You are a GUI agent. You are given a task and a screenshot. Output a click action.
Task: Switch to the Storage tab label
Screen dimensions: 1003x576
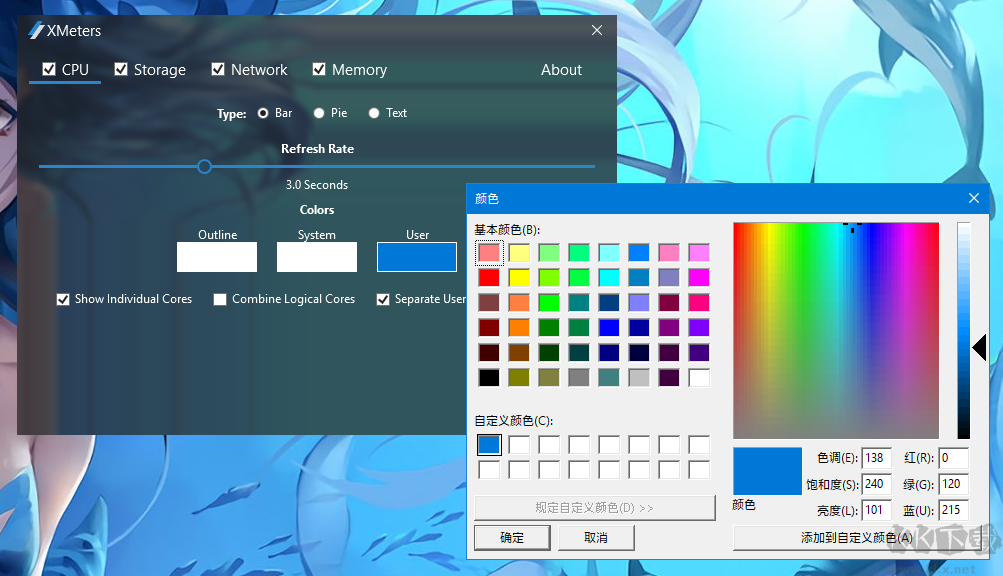click(x=159, y=70)
